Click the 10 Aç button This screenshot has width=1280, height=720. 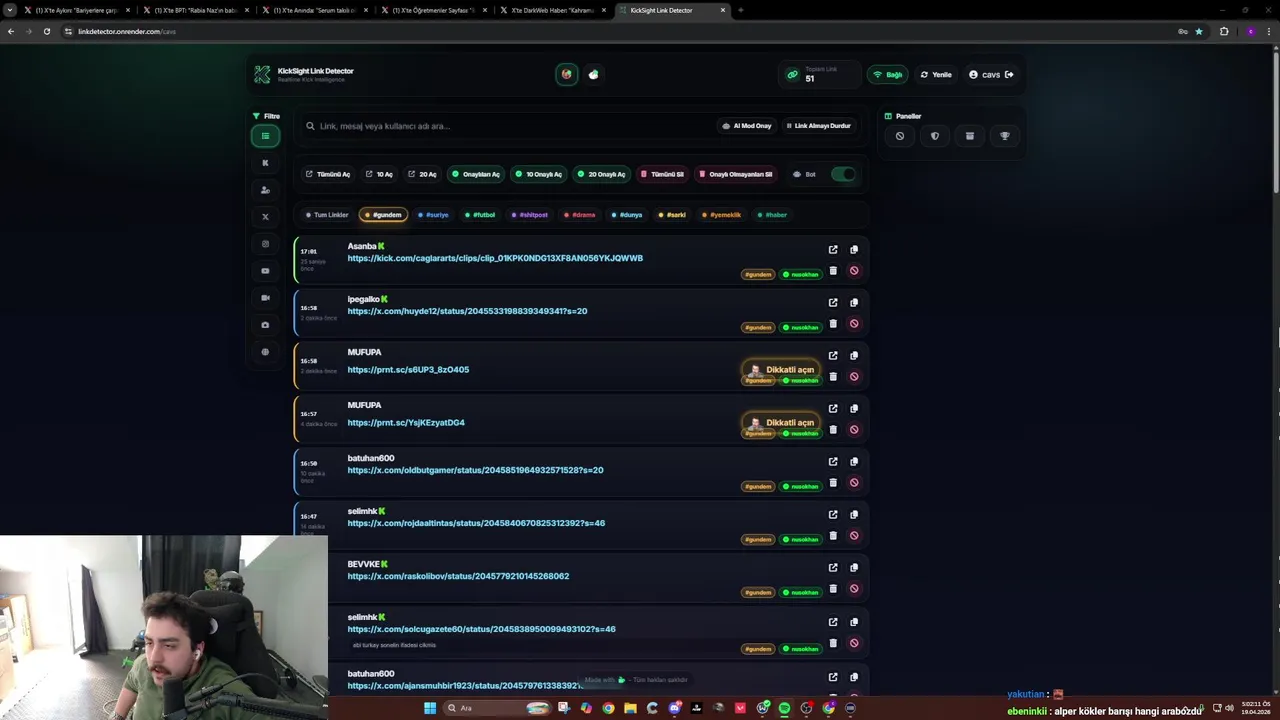pos(379,174)
